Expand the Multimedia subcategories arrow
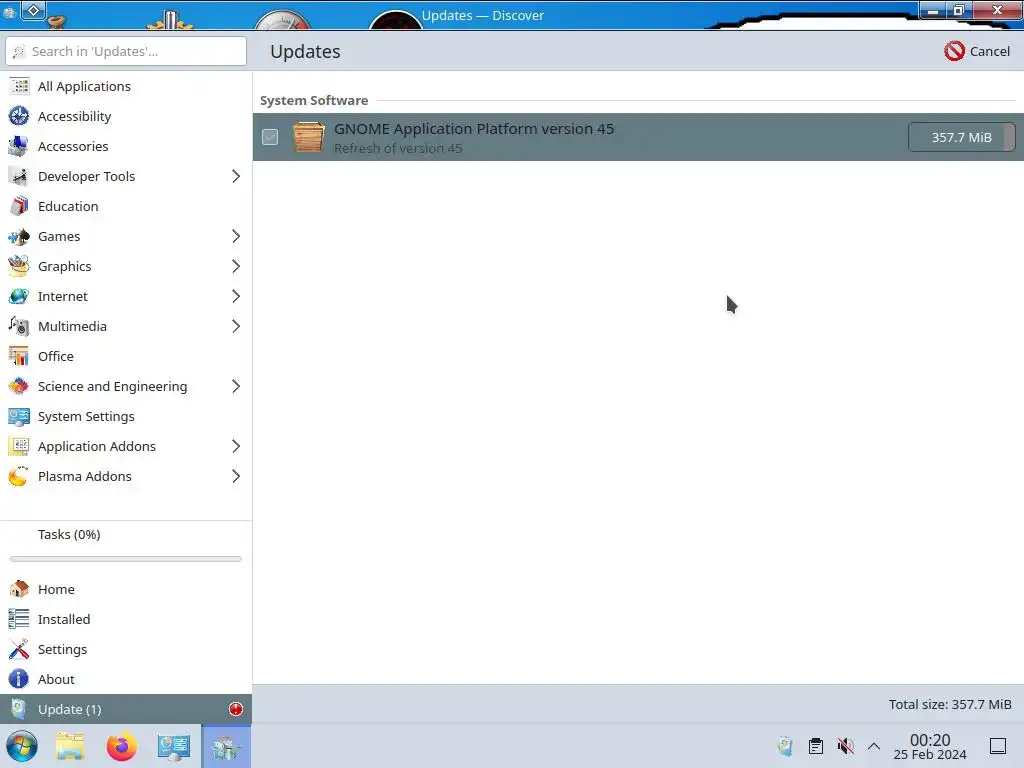Viewport: 1024px width, 768px height. [x=236, y=327]
